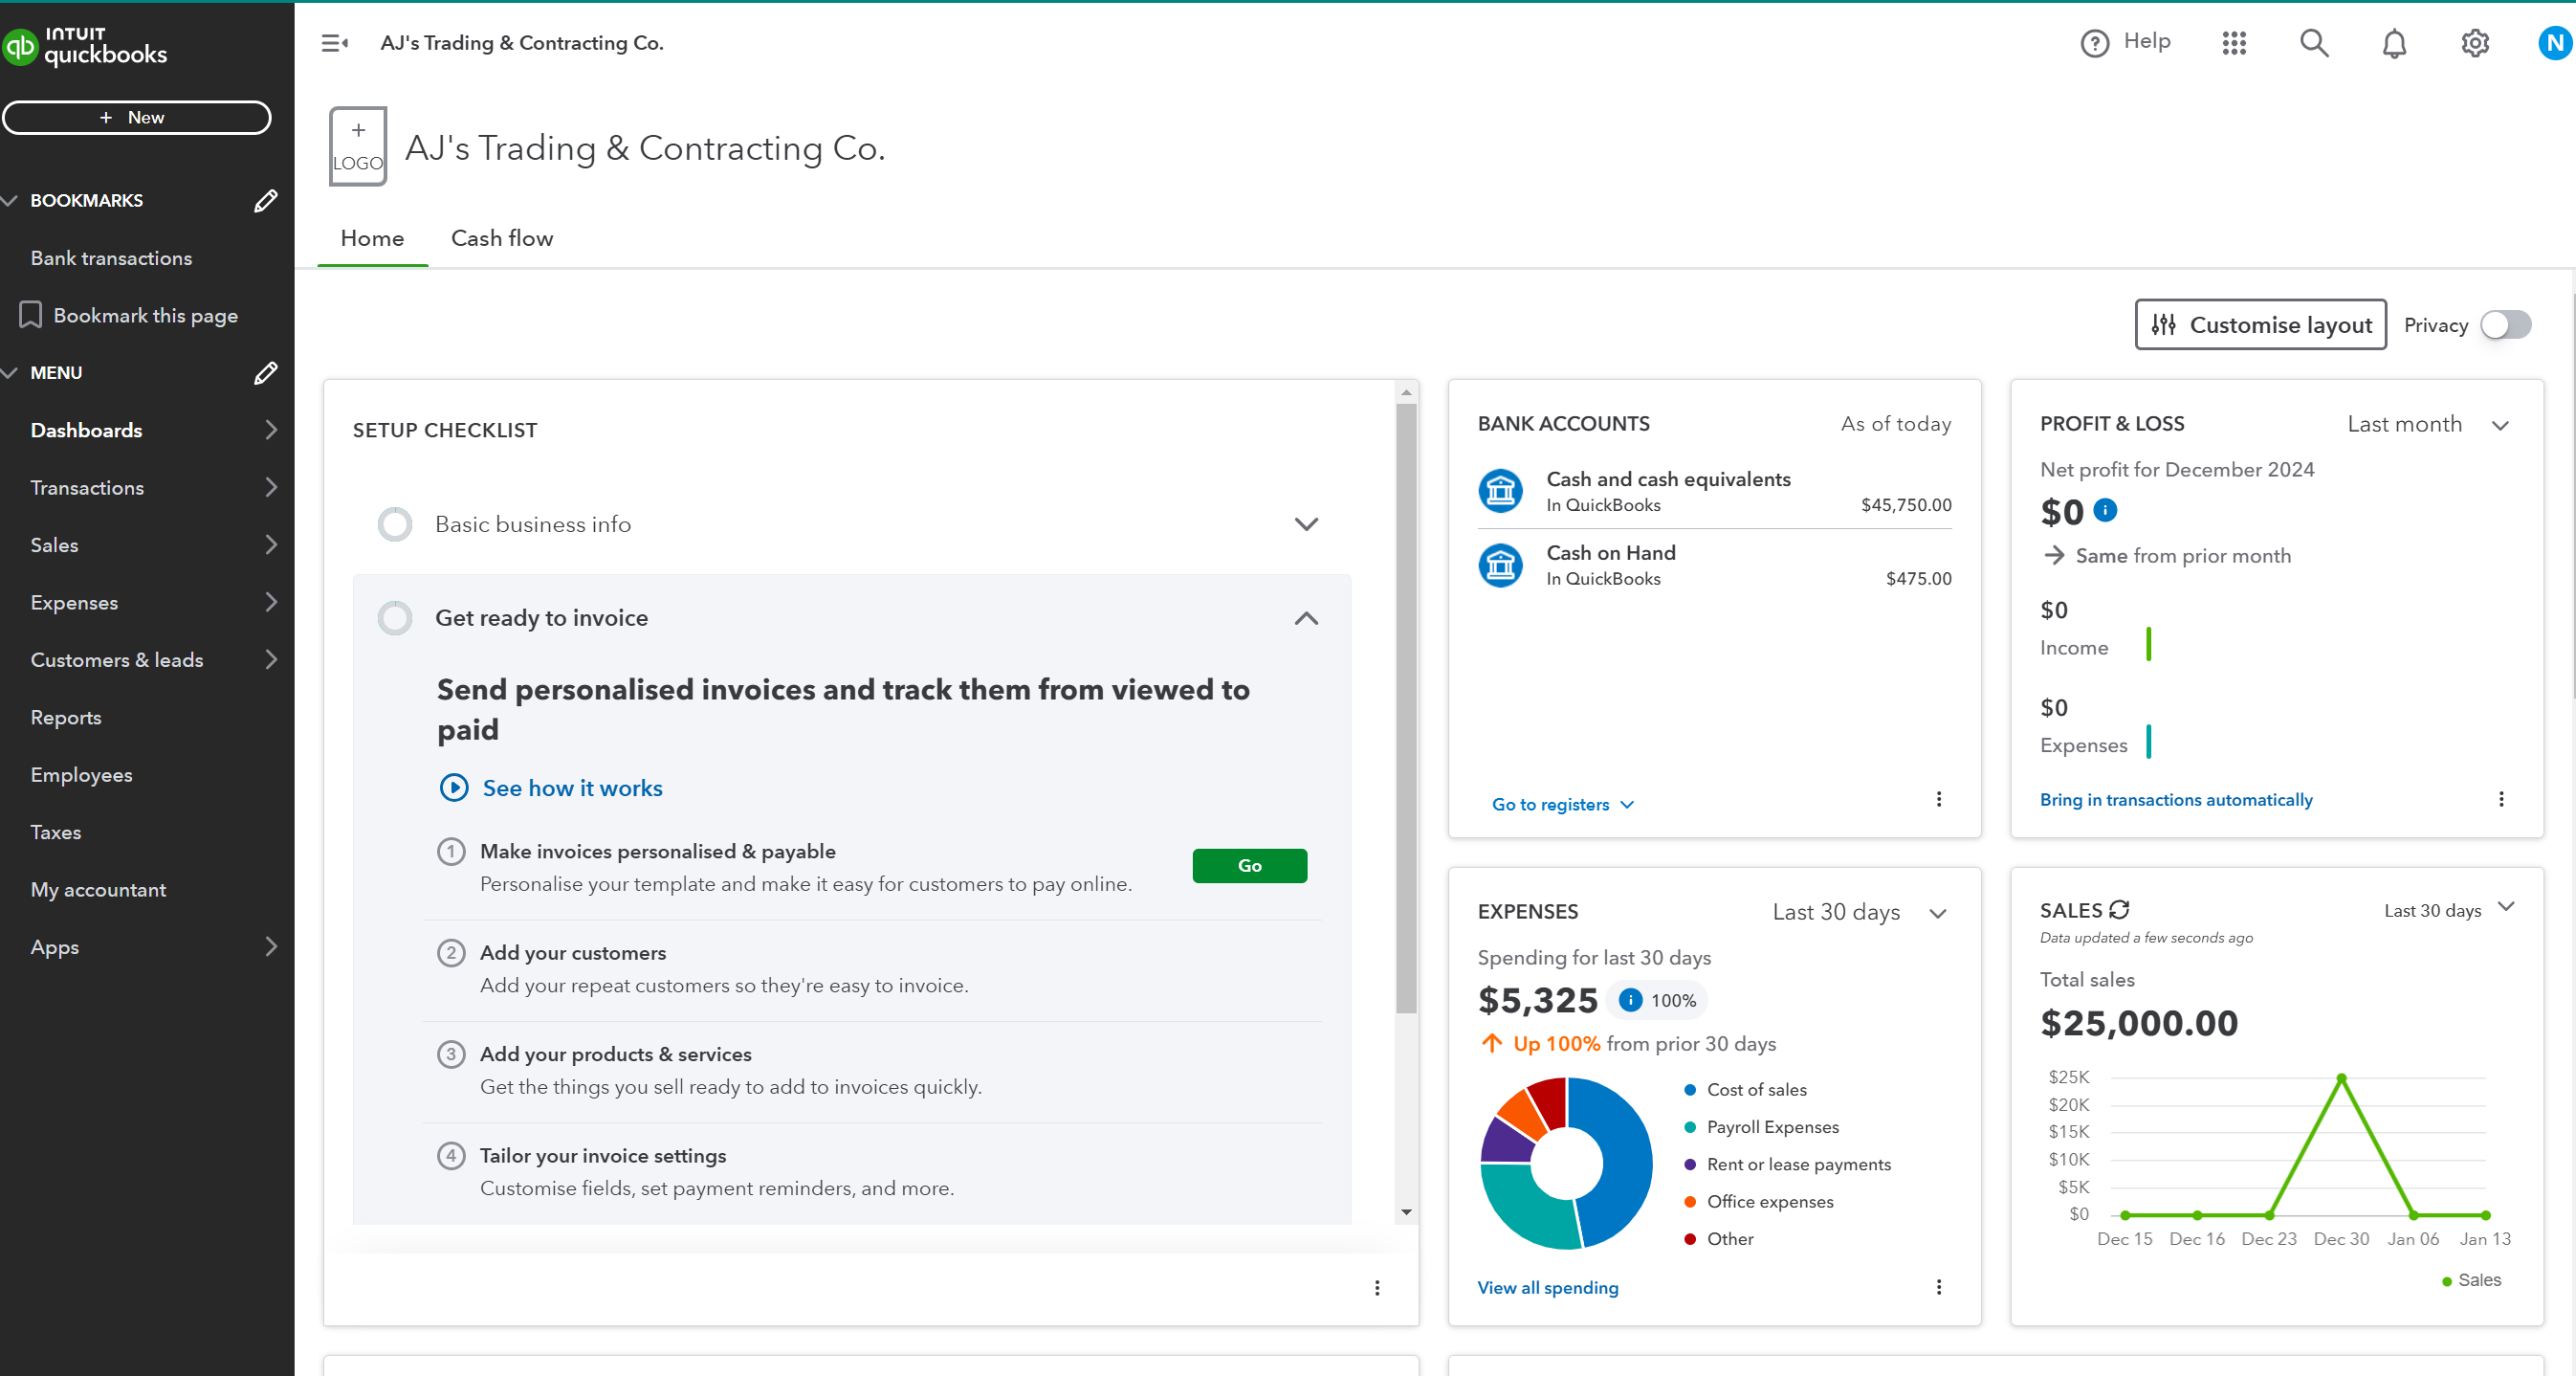Open the View all spending link
2576x1376 pixels.
1547,1287
